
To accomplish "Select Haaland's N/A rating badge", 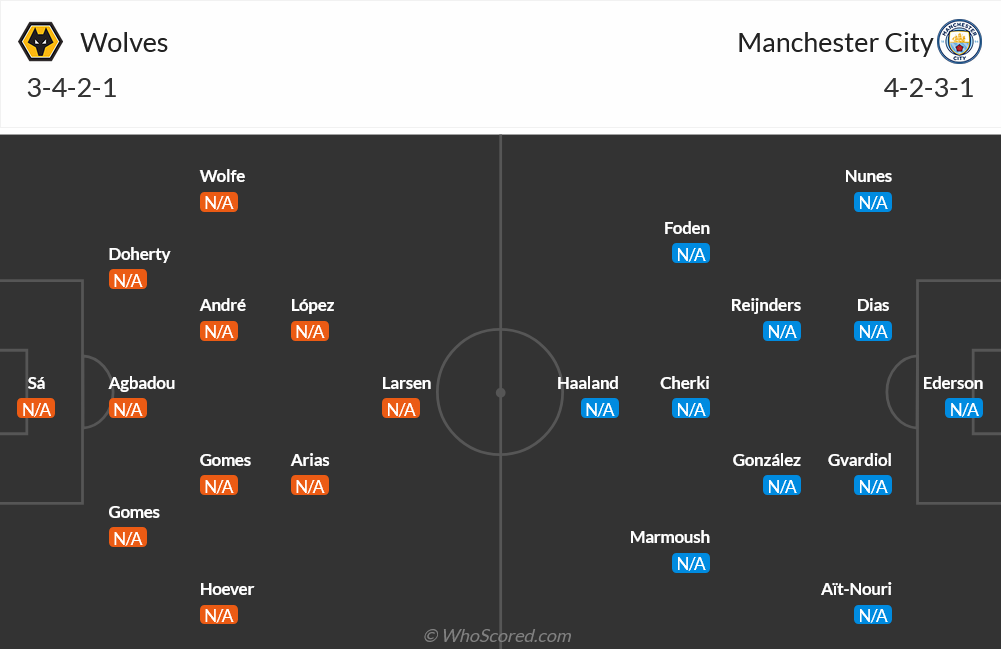I will pos(600,409).
